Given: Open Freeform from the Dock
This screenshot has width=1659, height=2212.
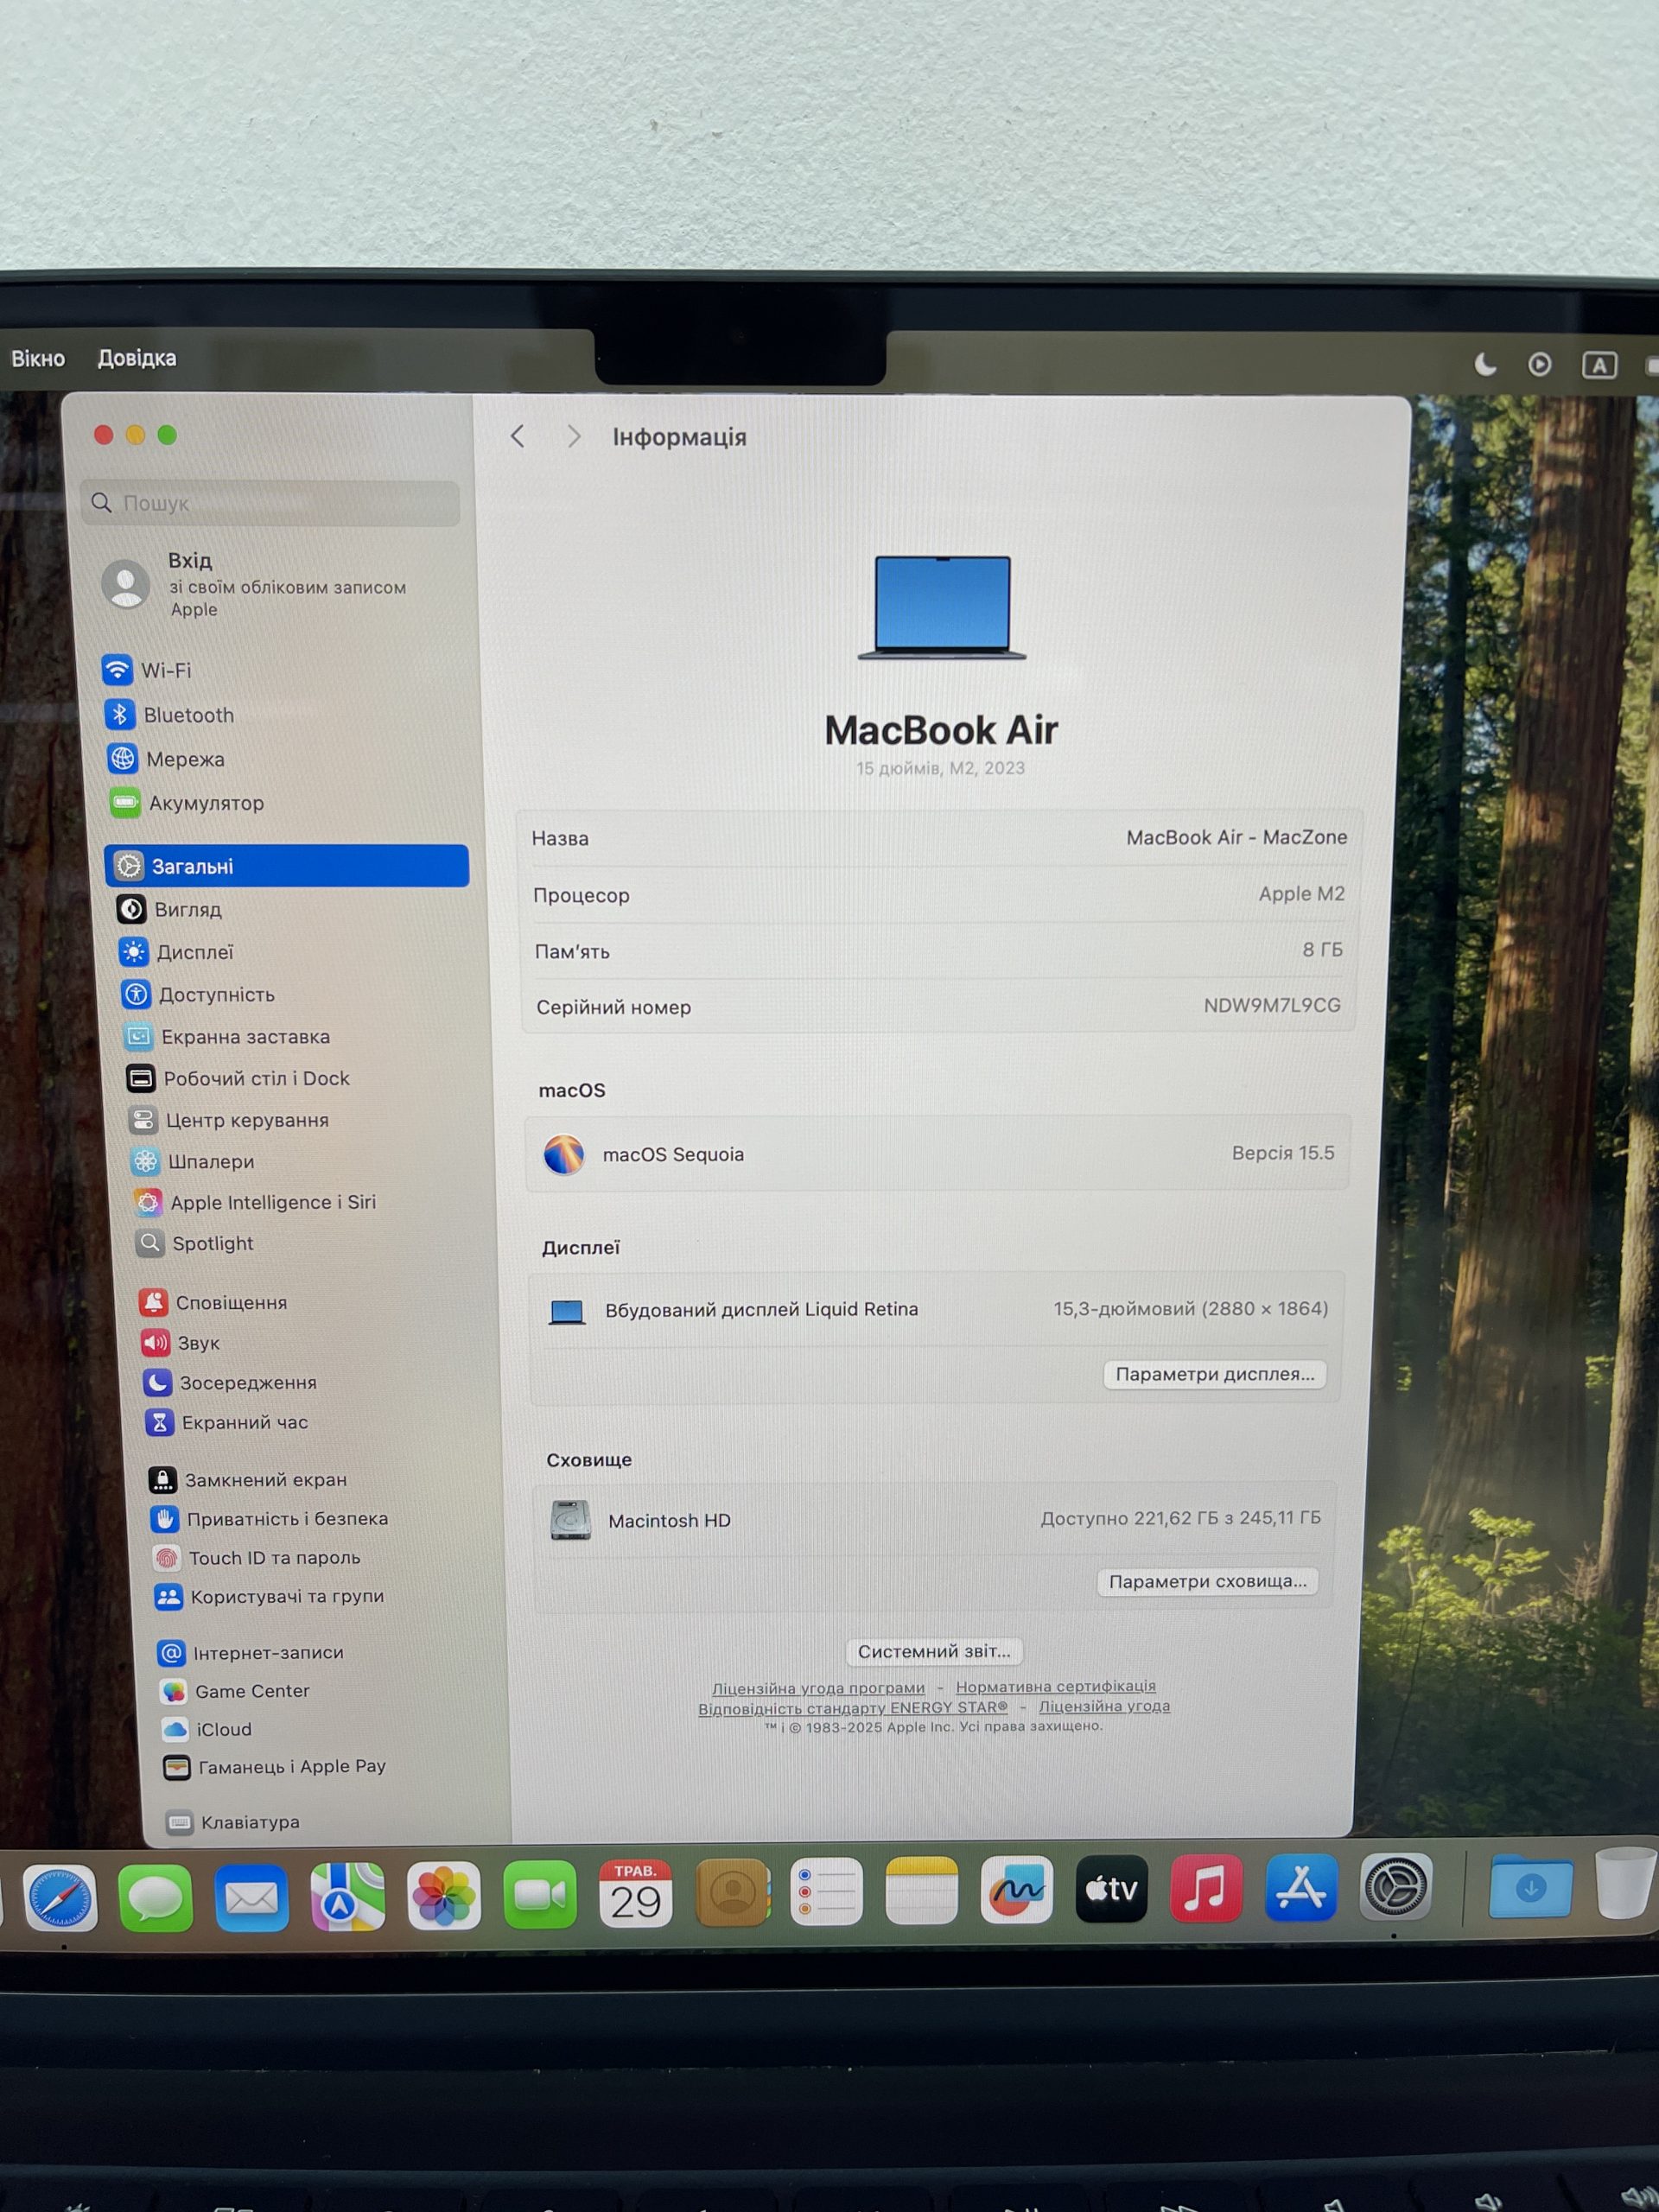Looking at the screenshot, I should click(1017, 1889).
